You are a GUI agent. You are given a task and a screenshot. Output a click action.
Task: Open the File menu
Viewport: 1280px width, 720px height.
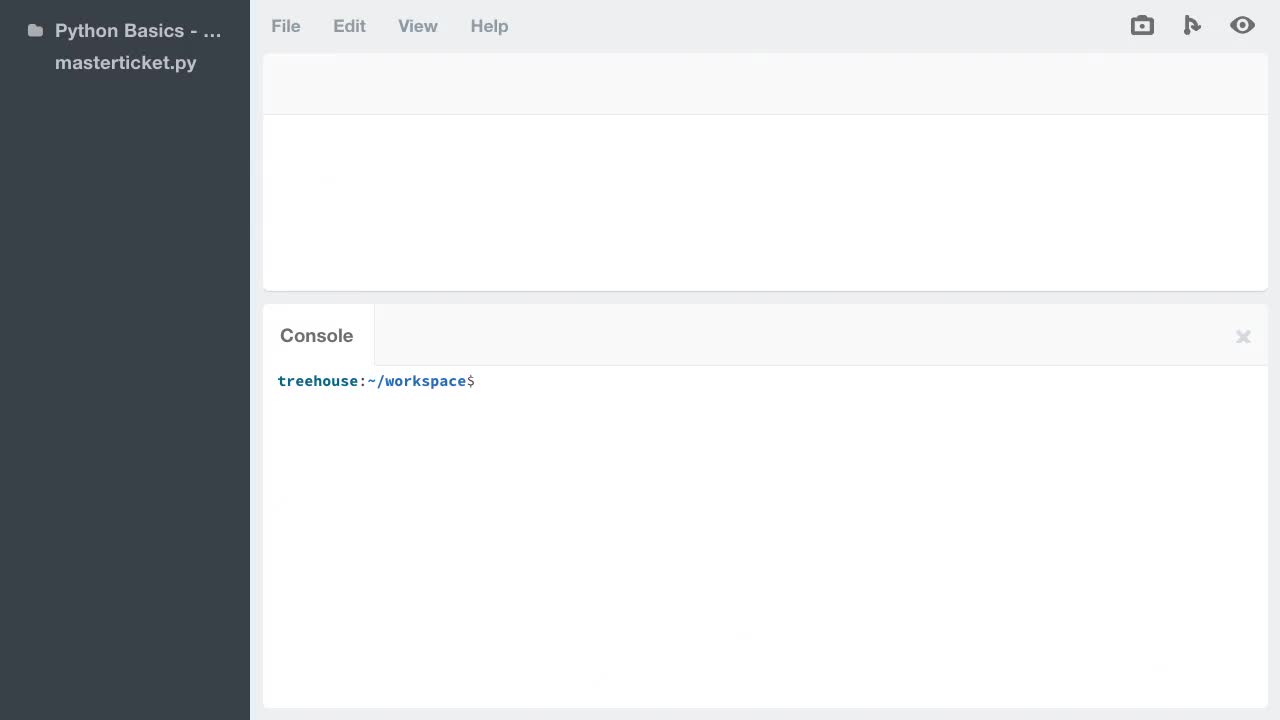tap(285, 26)
